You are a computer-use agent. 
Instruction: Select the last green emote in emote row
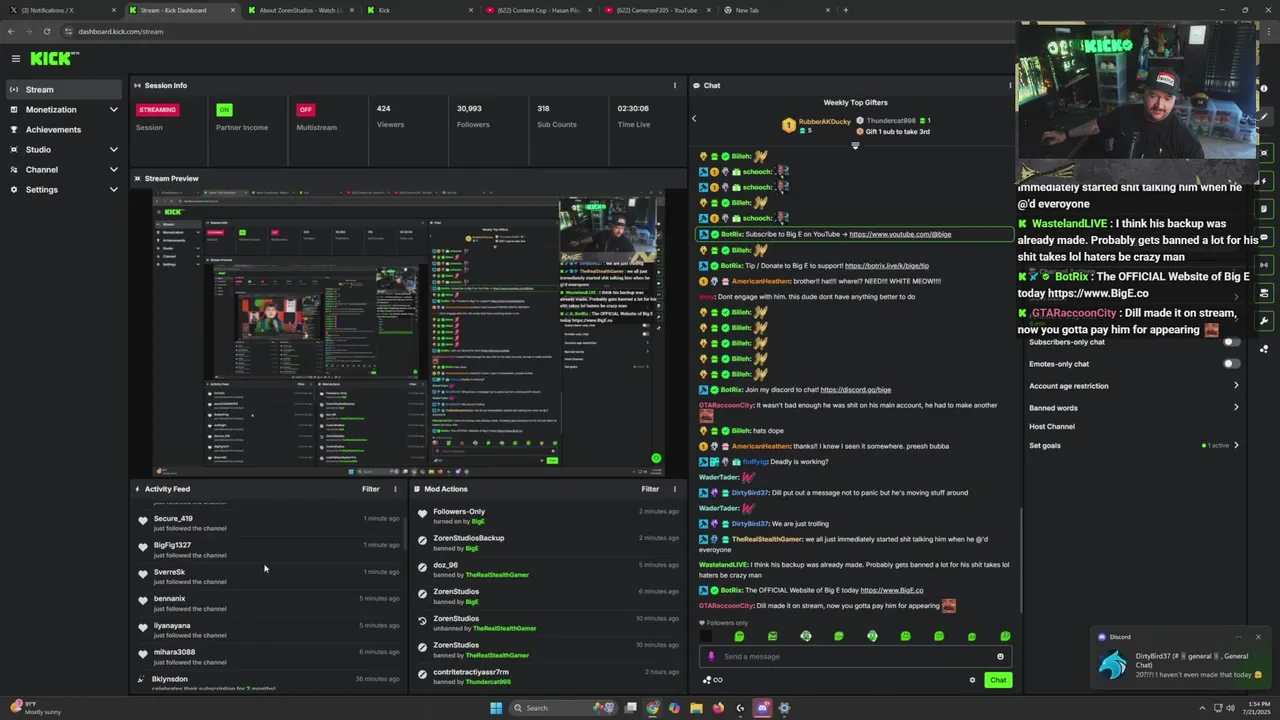(x=1004, y=636)
